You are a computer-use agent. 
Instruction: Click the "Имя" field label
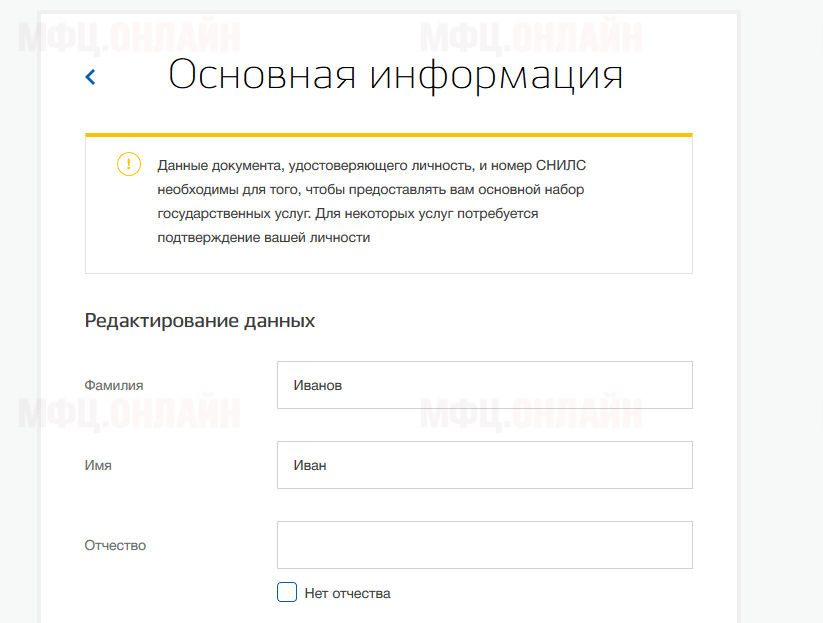click(x=98, y=465)
